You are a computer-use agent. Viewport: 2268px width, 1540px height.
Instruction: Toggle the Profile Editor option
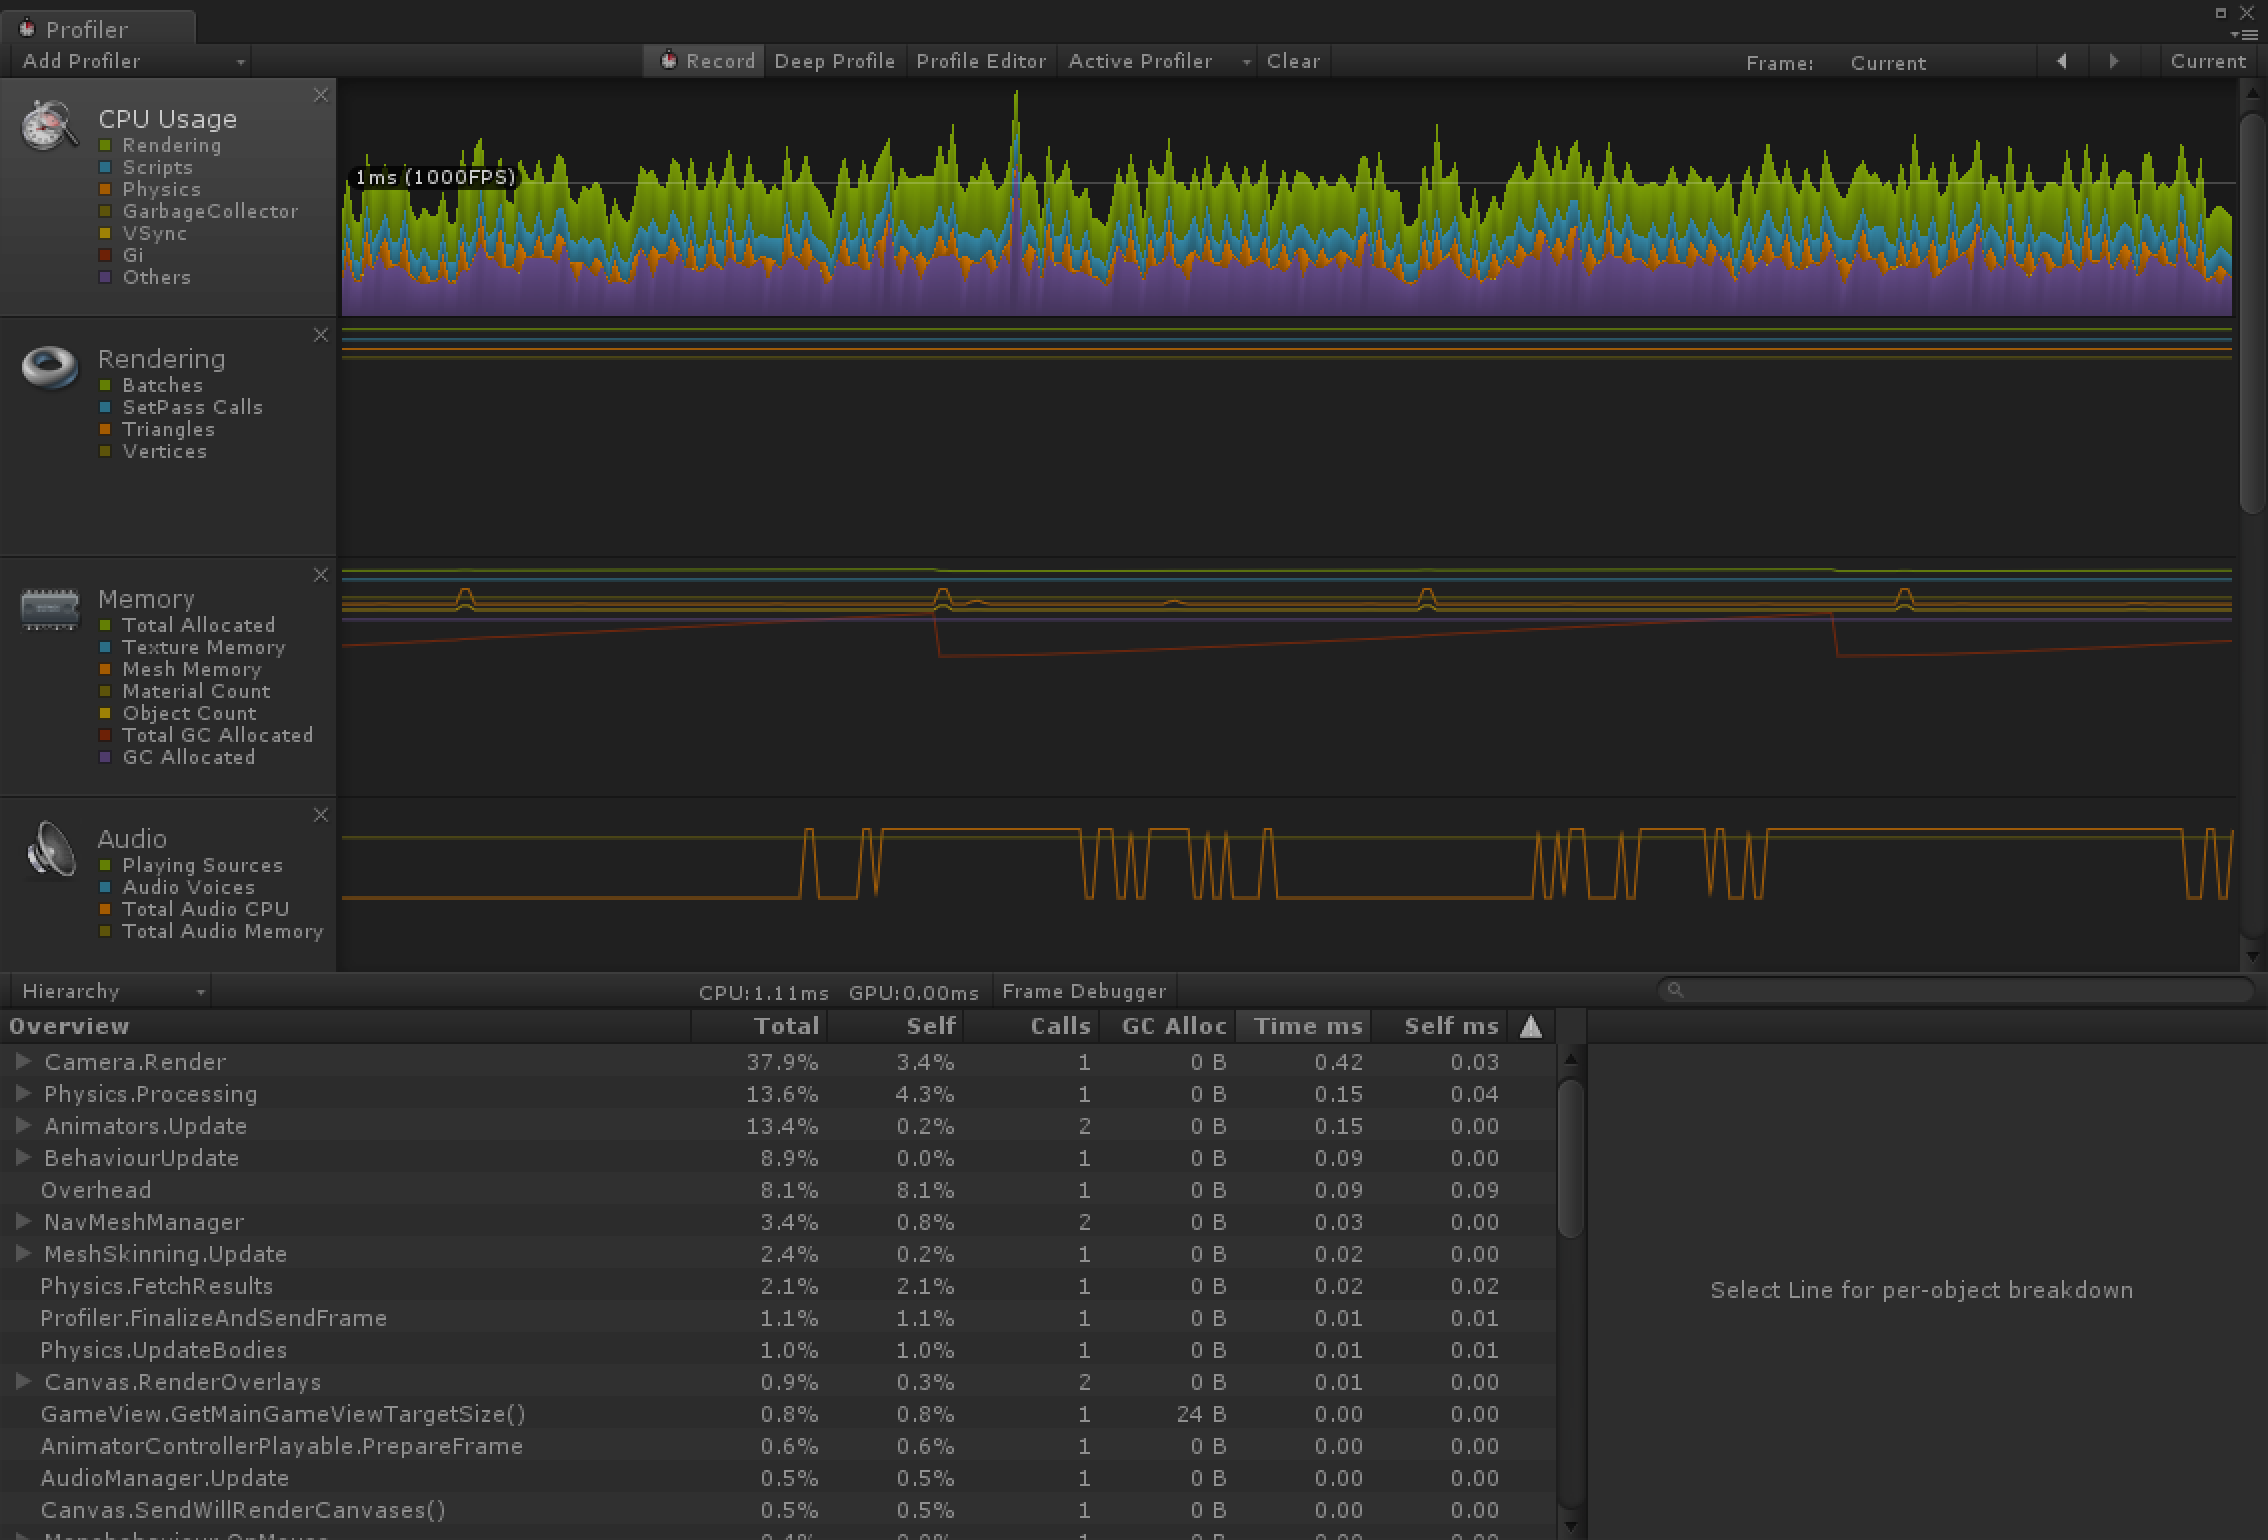point(980,61)
